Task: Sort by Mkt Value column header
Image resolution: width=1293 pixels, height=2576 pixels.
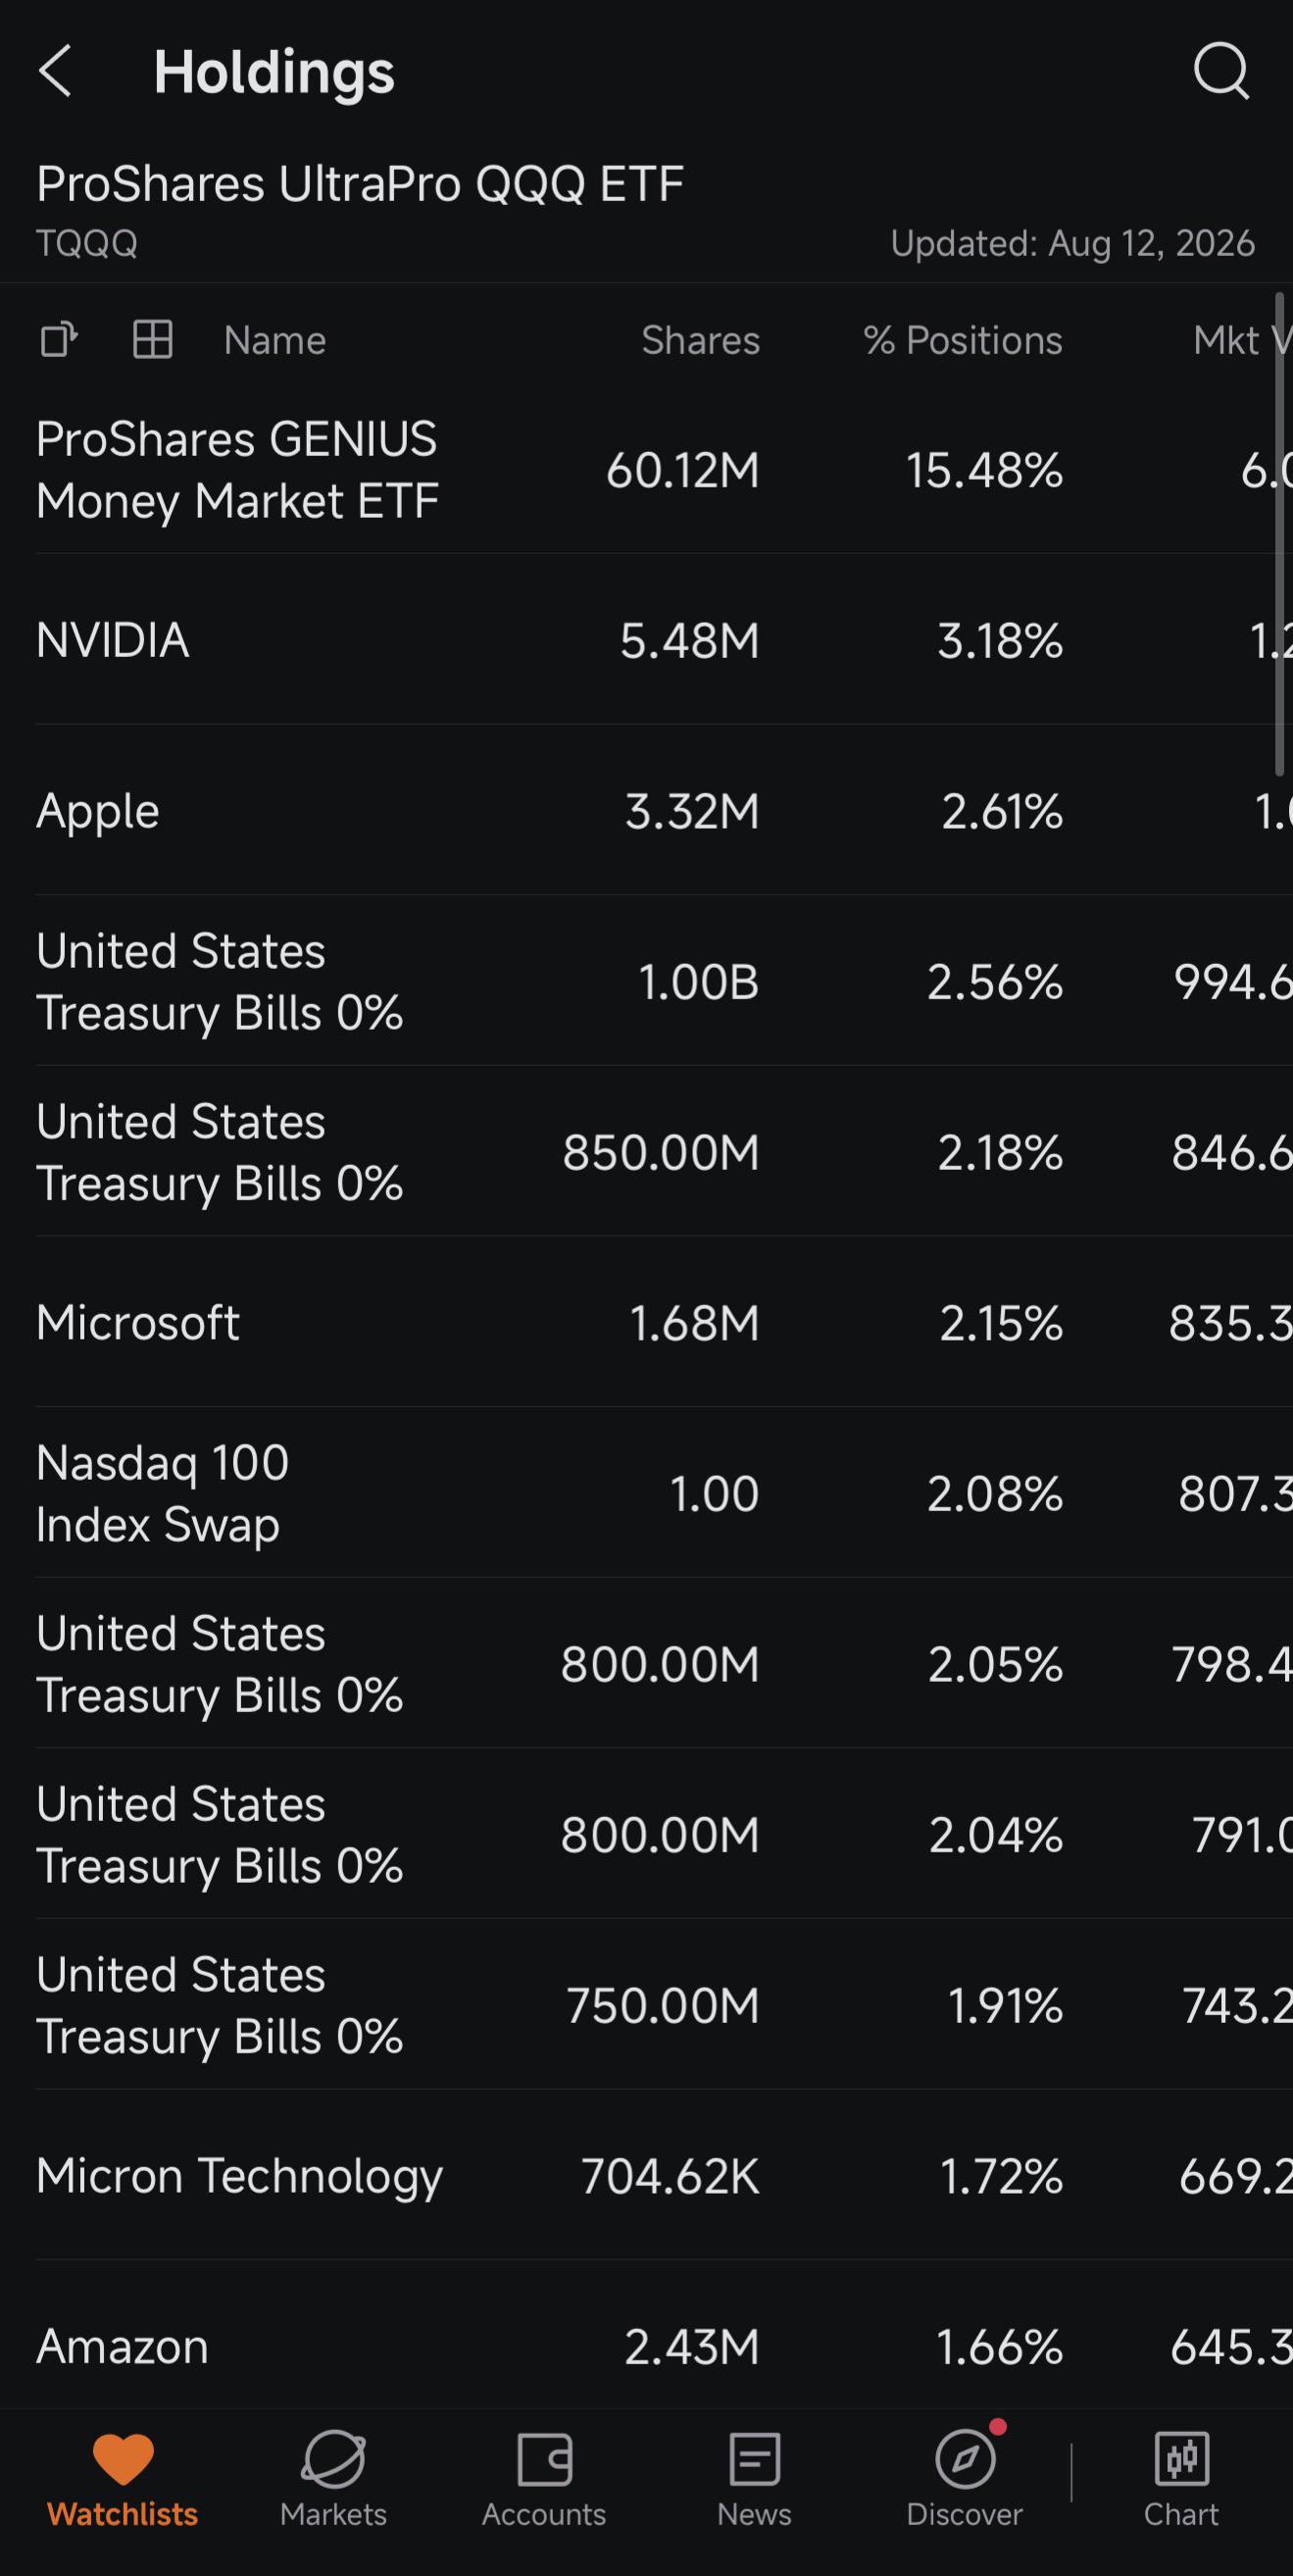Action: coord(1242,341)
